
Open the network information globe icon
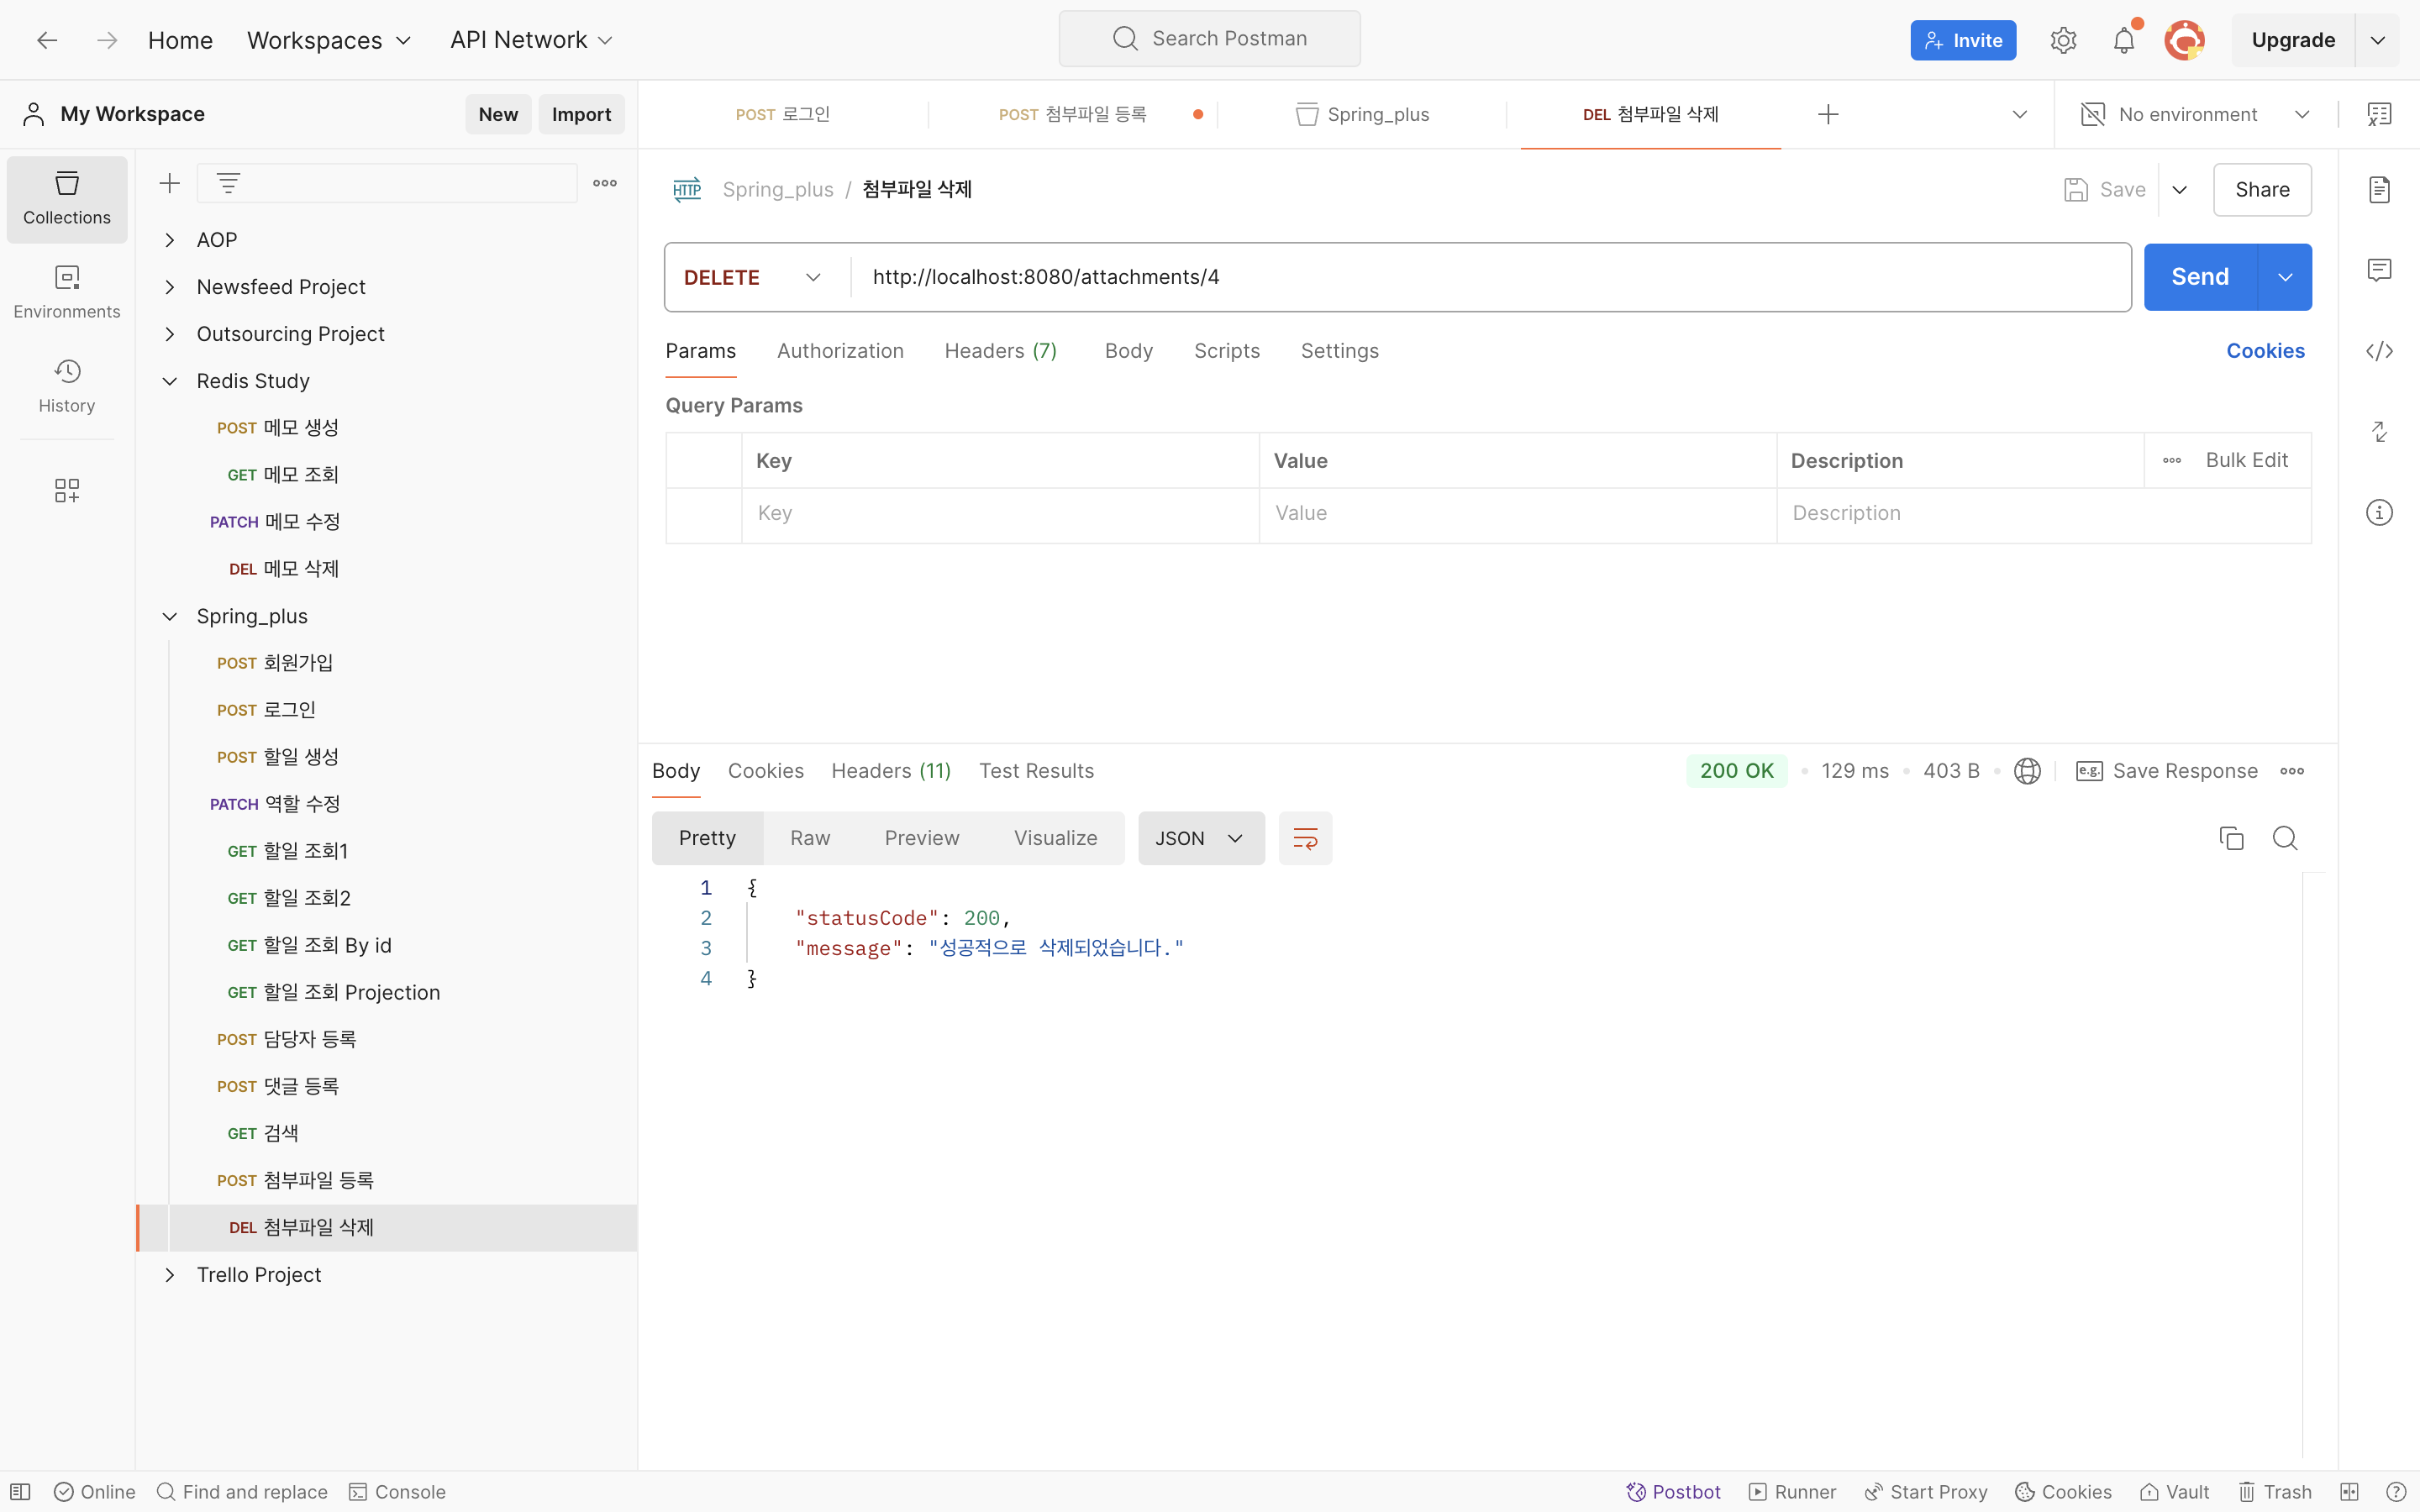click(x=2027, y=771)
